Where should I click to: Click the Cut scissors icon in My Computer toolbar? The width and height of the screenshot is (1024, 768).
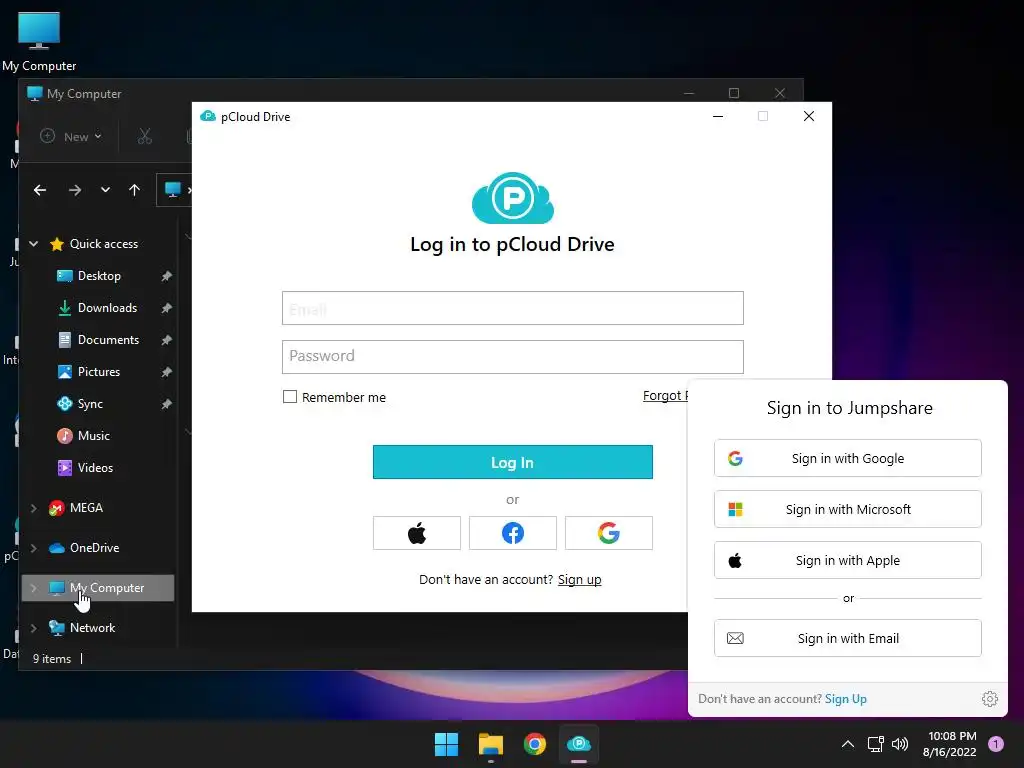click(144, 136)
